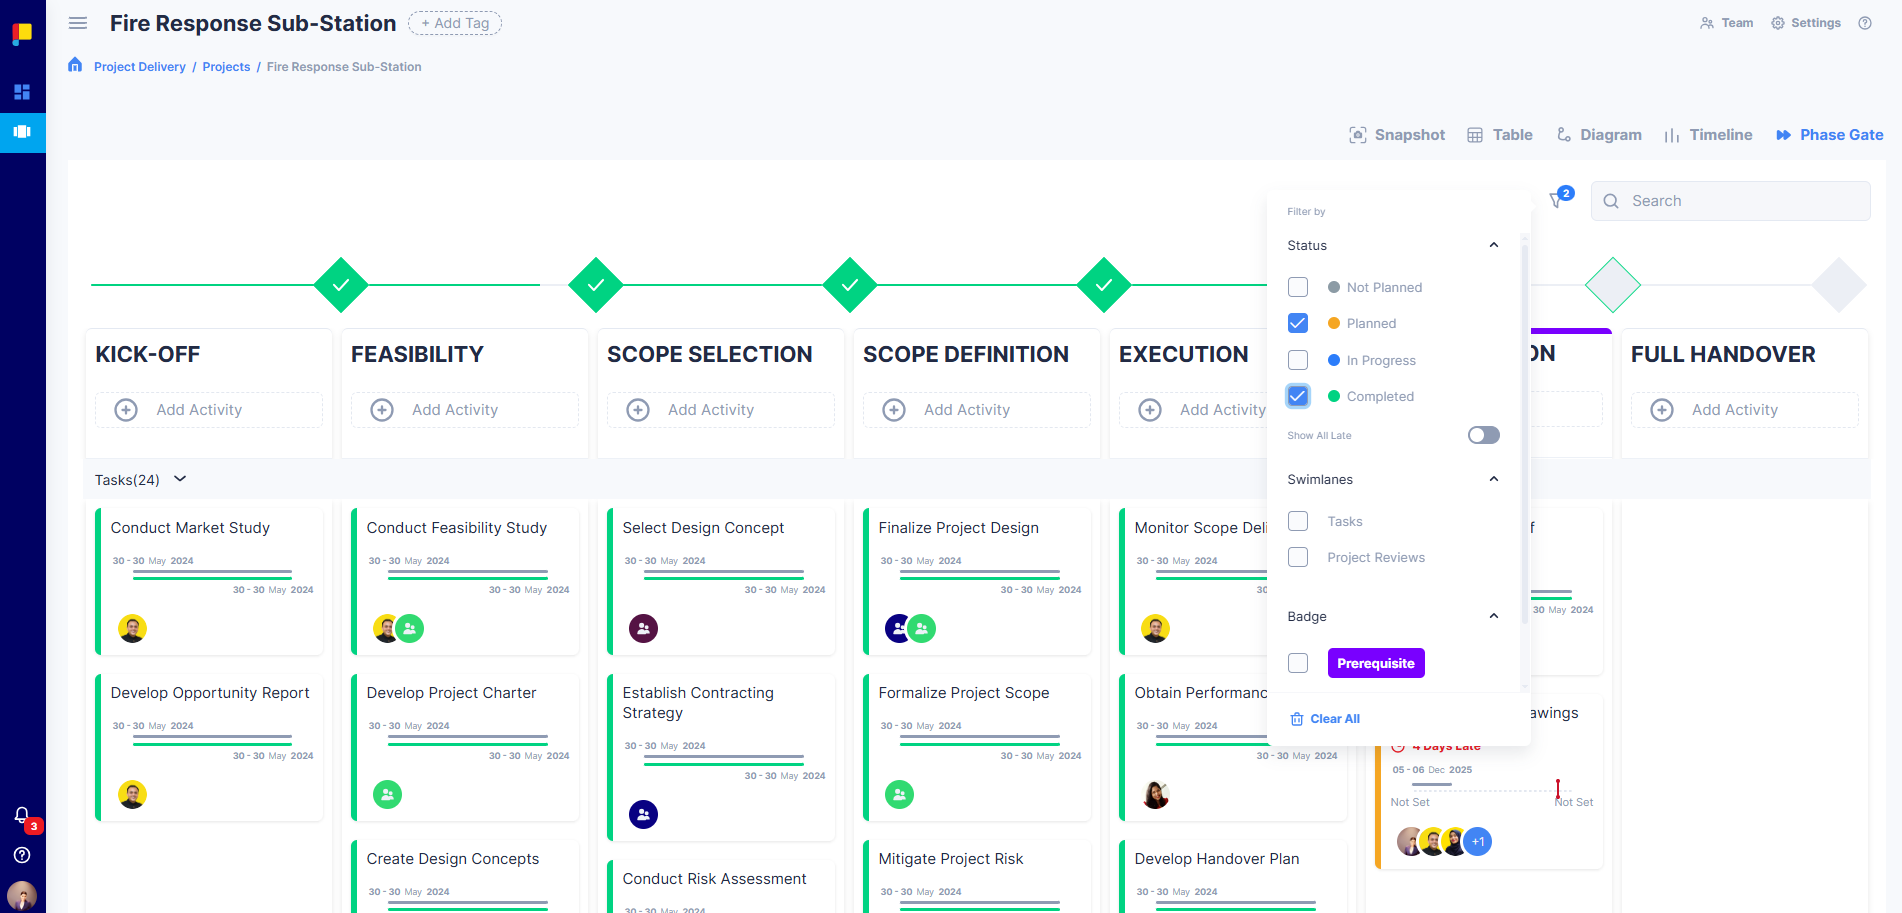This screenshot has height=913, width=1902.
Task: Click the app logo icon
Action: pyautogui.click(x=22, y=34)
